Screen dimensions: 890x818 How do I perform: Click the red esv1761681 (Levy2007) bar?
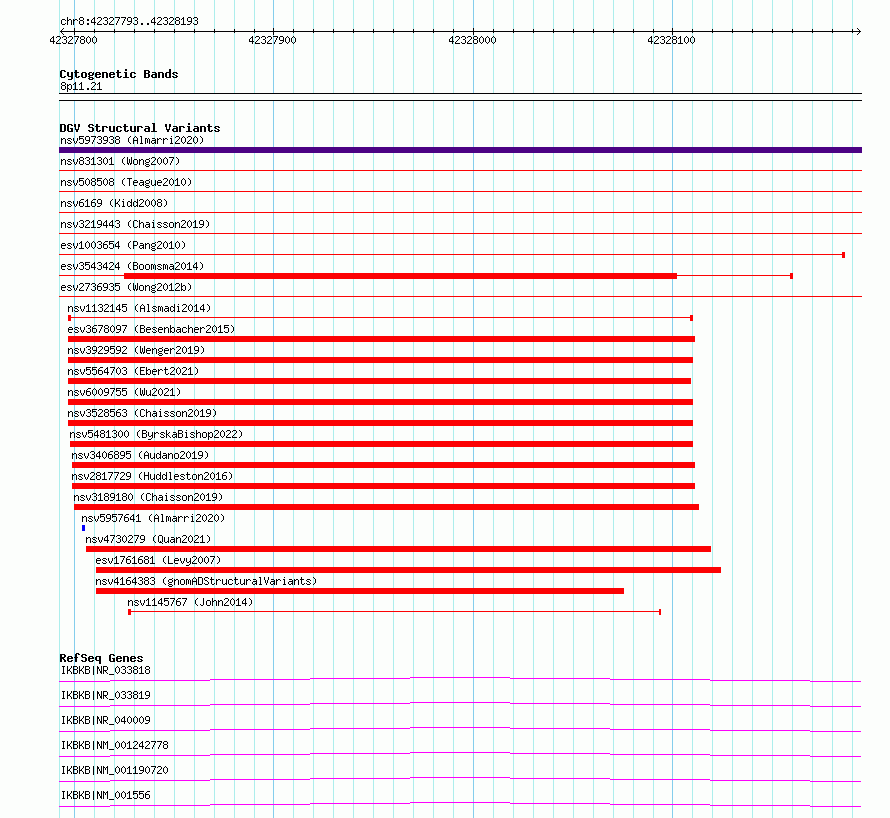coord(409,570)
